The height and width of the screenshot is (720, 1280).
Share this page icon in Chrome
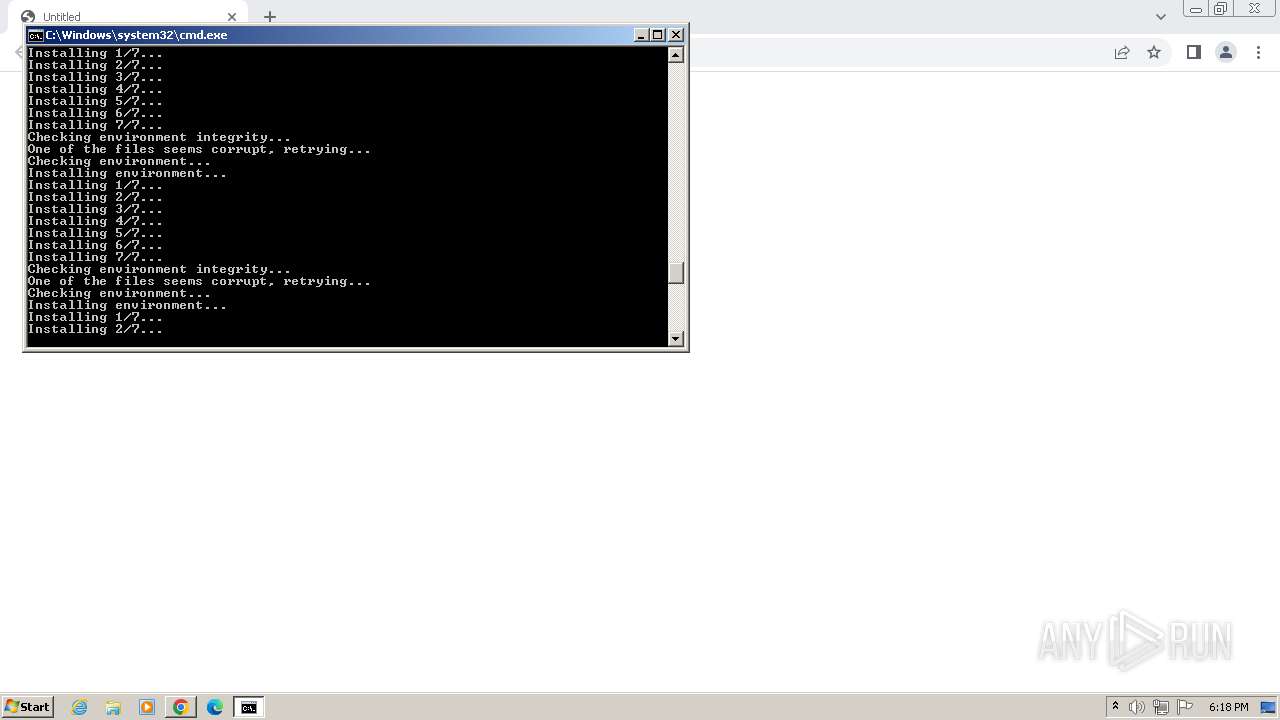(1122, 53)
